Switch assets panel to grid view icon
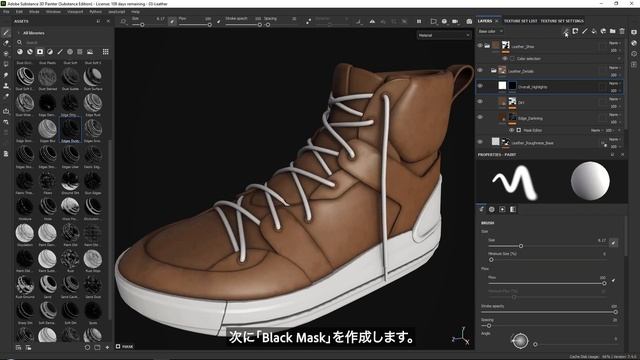 coord(105,52)
